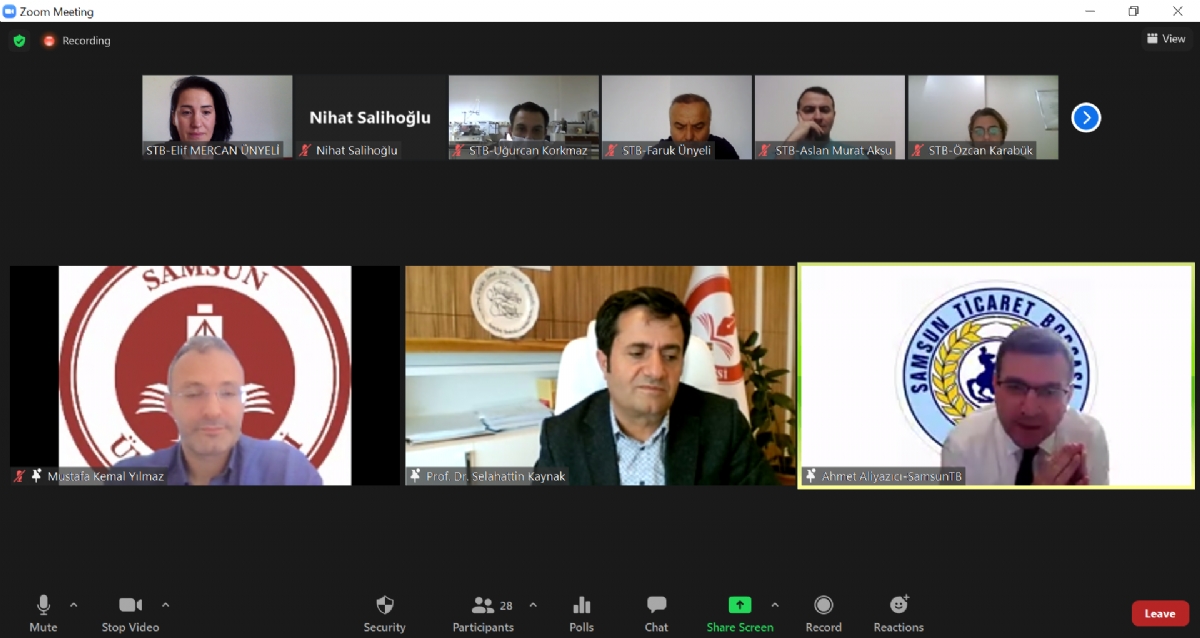
Task: Open the Security shield options
Action: 384,606
